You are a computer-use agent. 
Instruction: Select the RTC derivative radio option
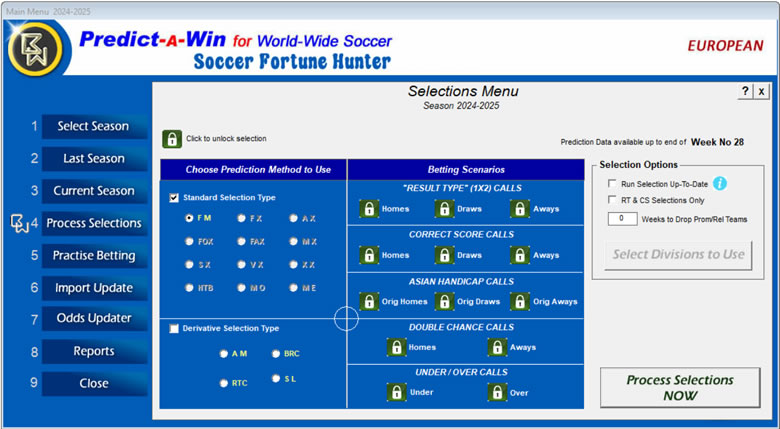coord(224,383)
